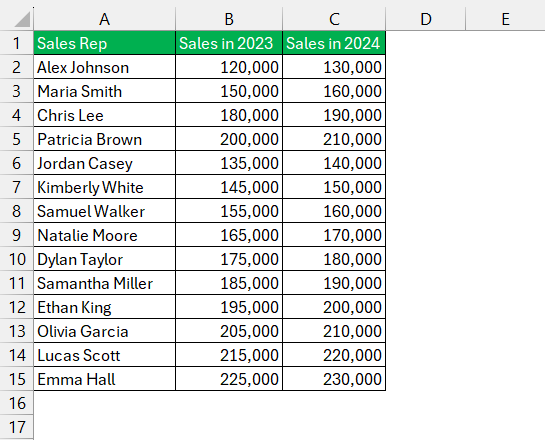Screen dimensions: 545x440
Task: Click Jordan Casey's 2024 value 140,000
Action: [334, 163]
